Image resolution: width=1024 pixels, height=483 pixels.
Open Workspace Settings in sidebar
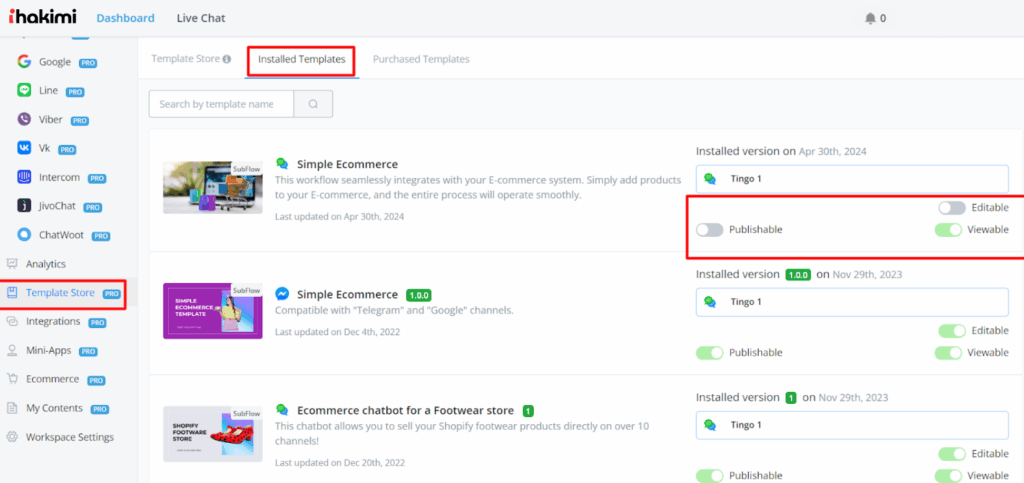(x=69, y=437)
